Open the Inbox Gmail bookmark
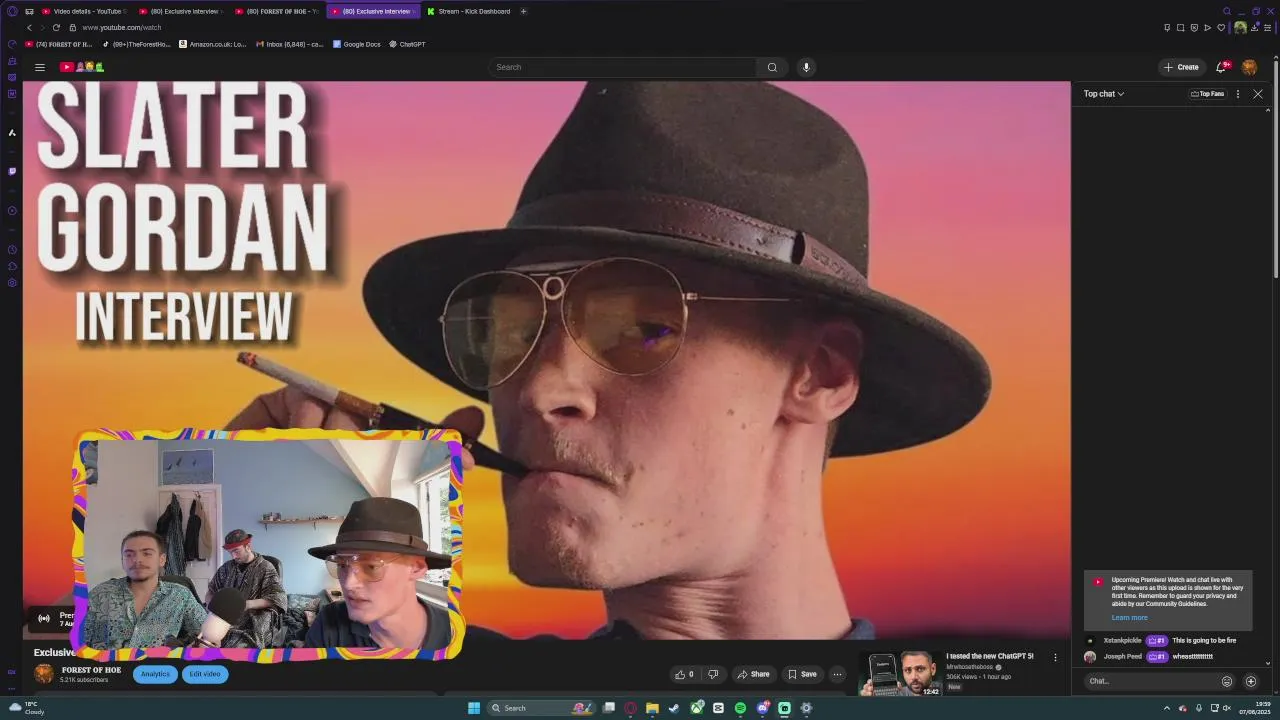Image resolution: width=1280 pixels, height=720 pixels. tap(289, 44)
